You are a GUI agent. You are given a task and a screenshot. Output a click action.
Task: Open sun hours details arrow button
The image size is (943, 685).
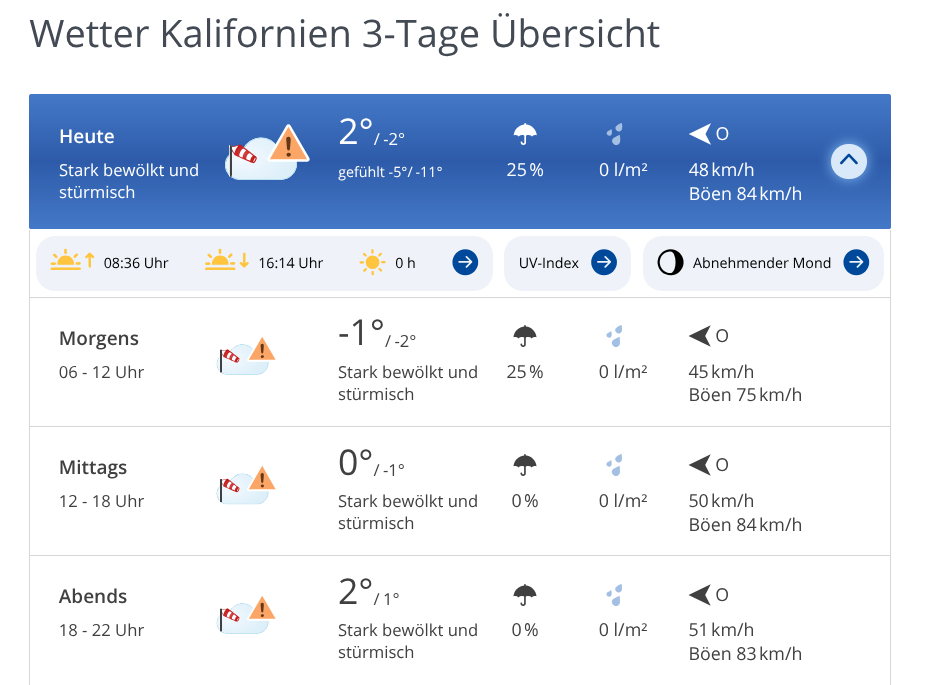pos(465,263)
